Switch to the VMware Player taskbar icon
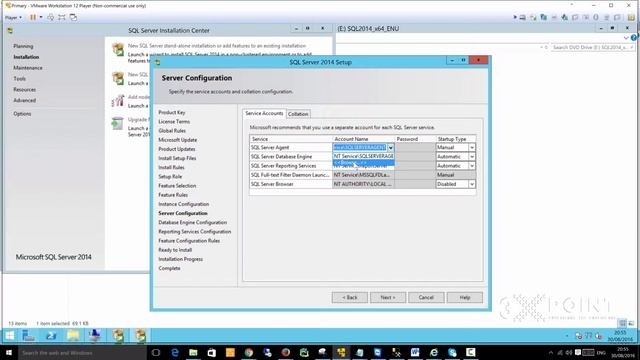This screenshot has height=360, width=640. (x=341, y=352)
